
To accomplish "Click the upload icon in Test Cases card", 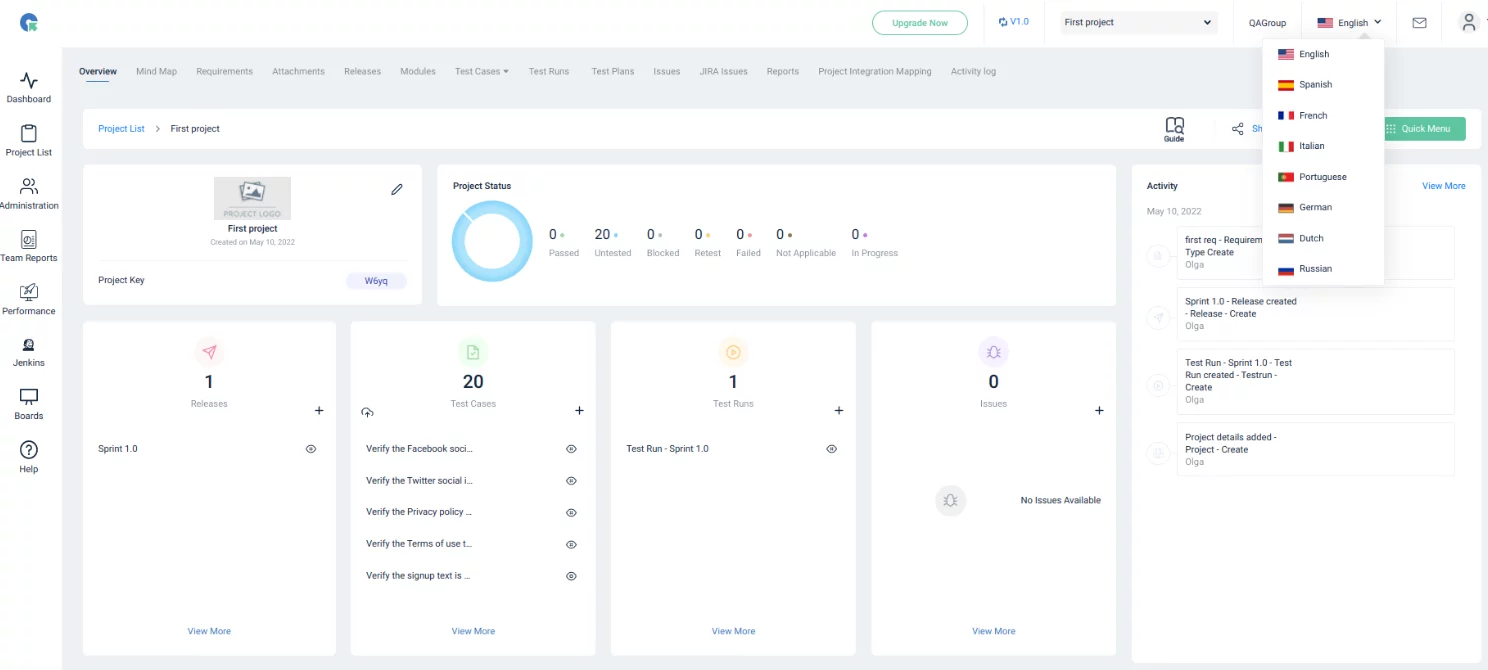I will (367, 412).
